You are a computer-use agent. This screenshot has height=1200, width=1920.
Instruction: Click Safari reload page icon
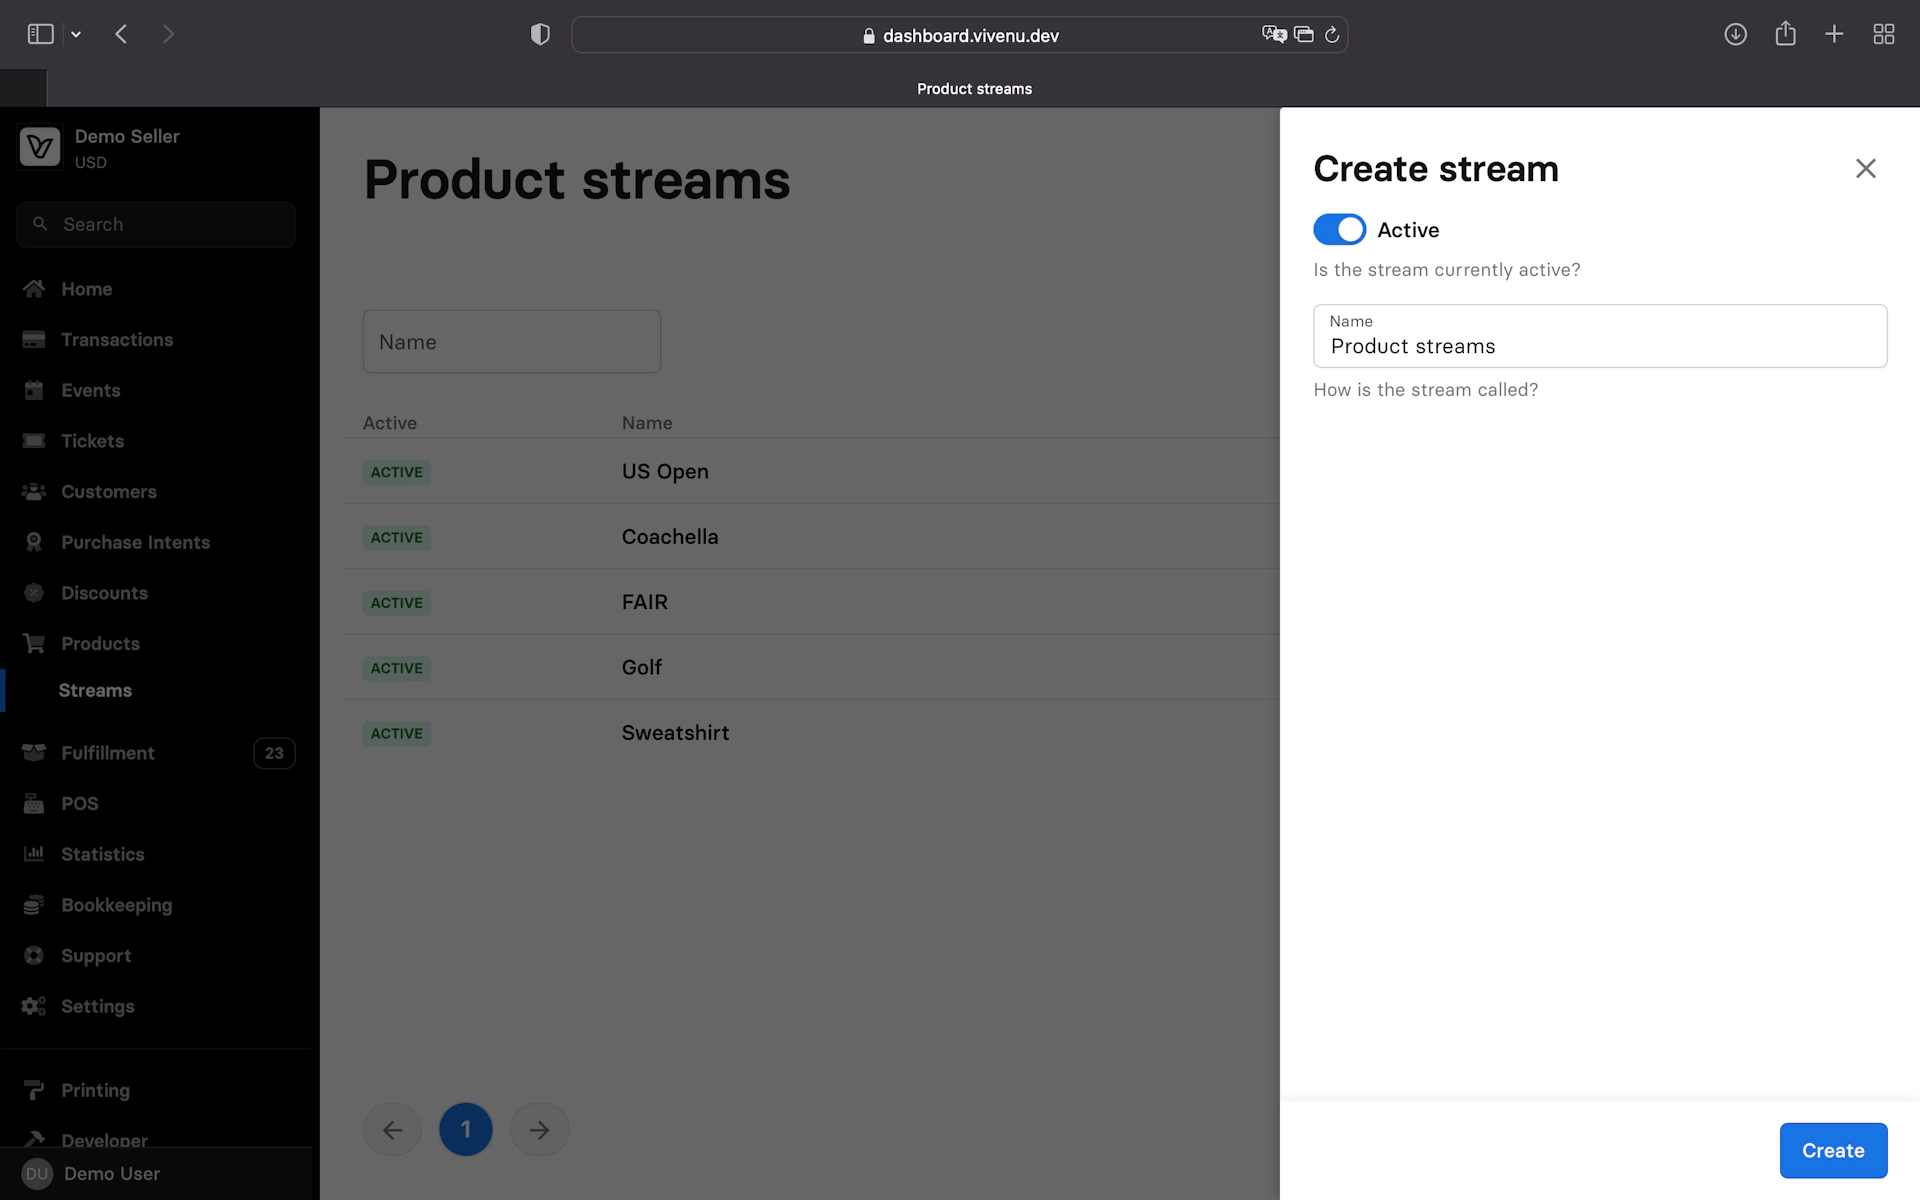(x=1332, y=35)
